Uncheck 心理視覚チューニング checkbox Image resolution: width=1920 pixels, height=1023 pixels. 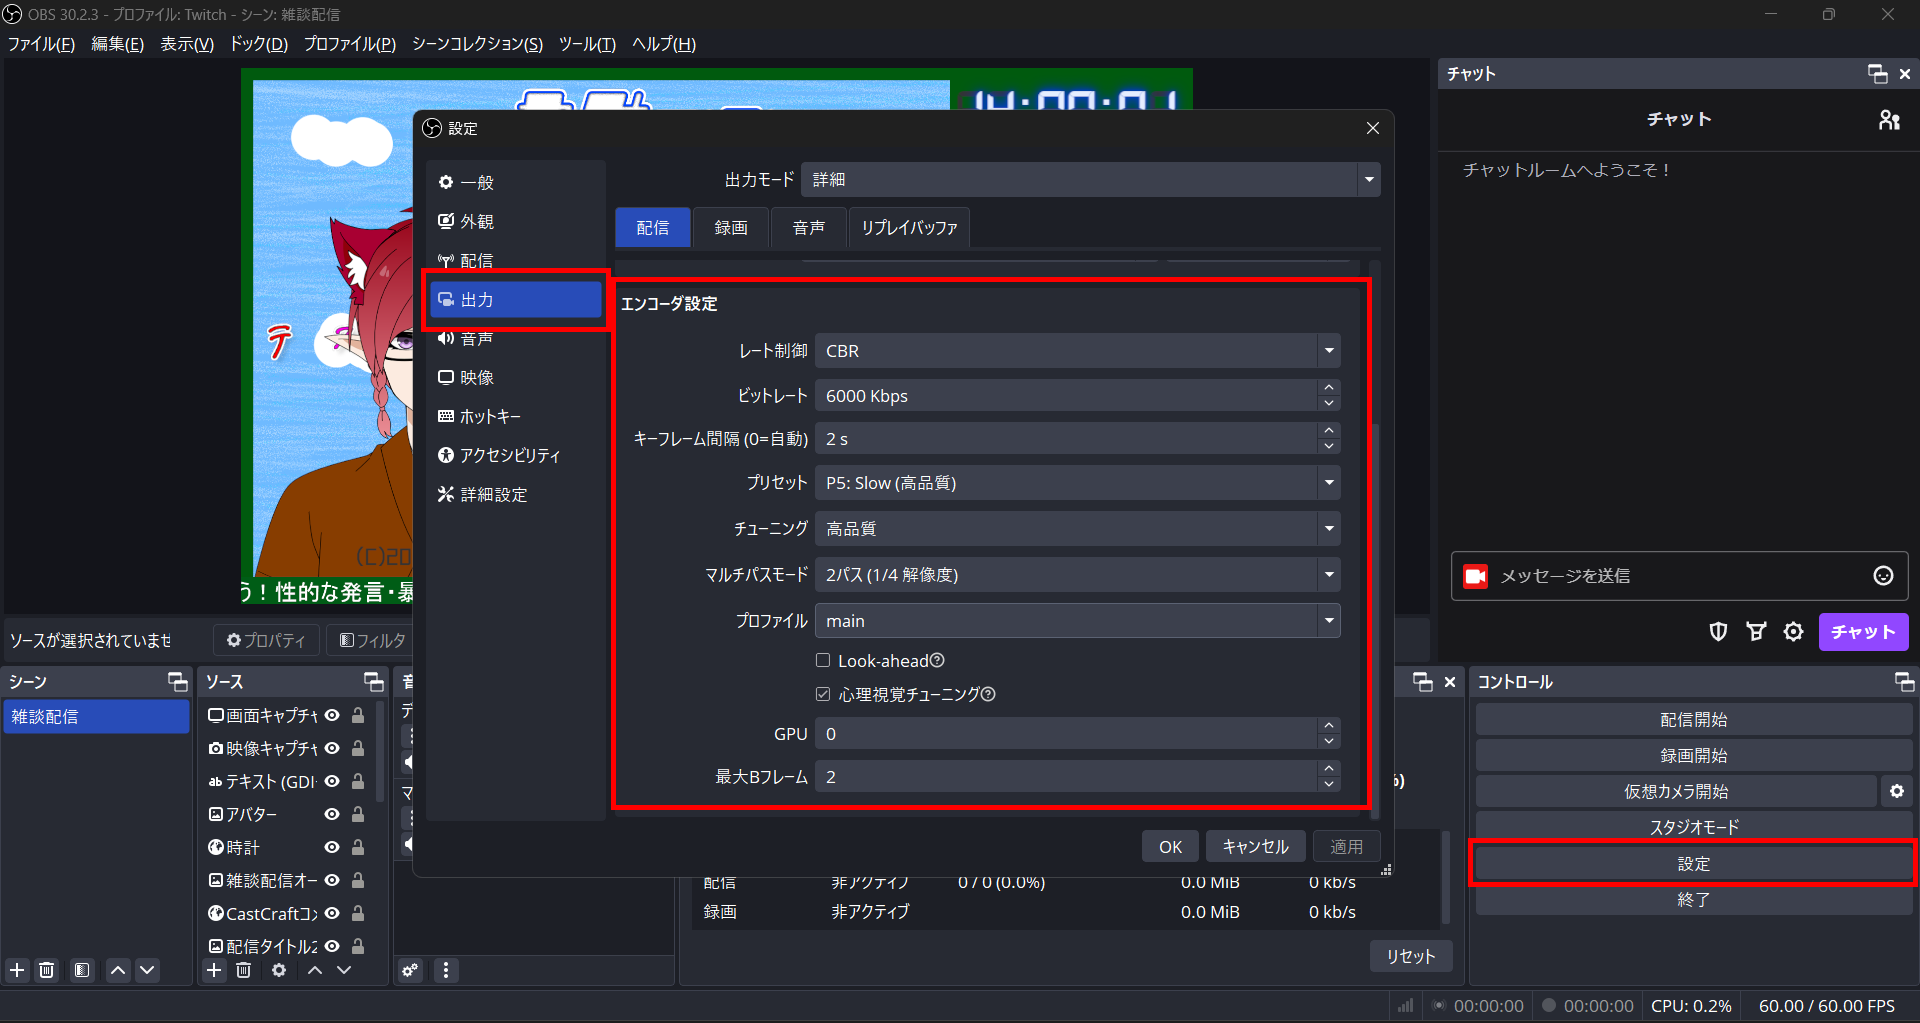click(x=823, y=694)
